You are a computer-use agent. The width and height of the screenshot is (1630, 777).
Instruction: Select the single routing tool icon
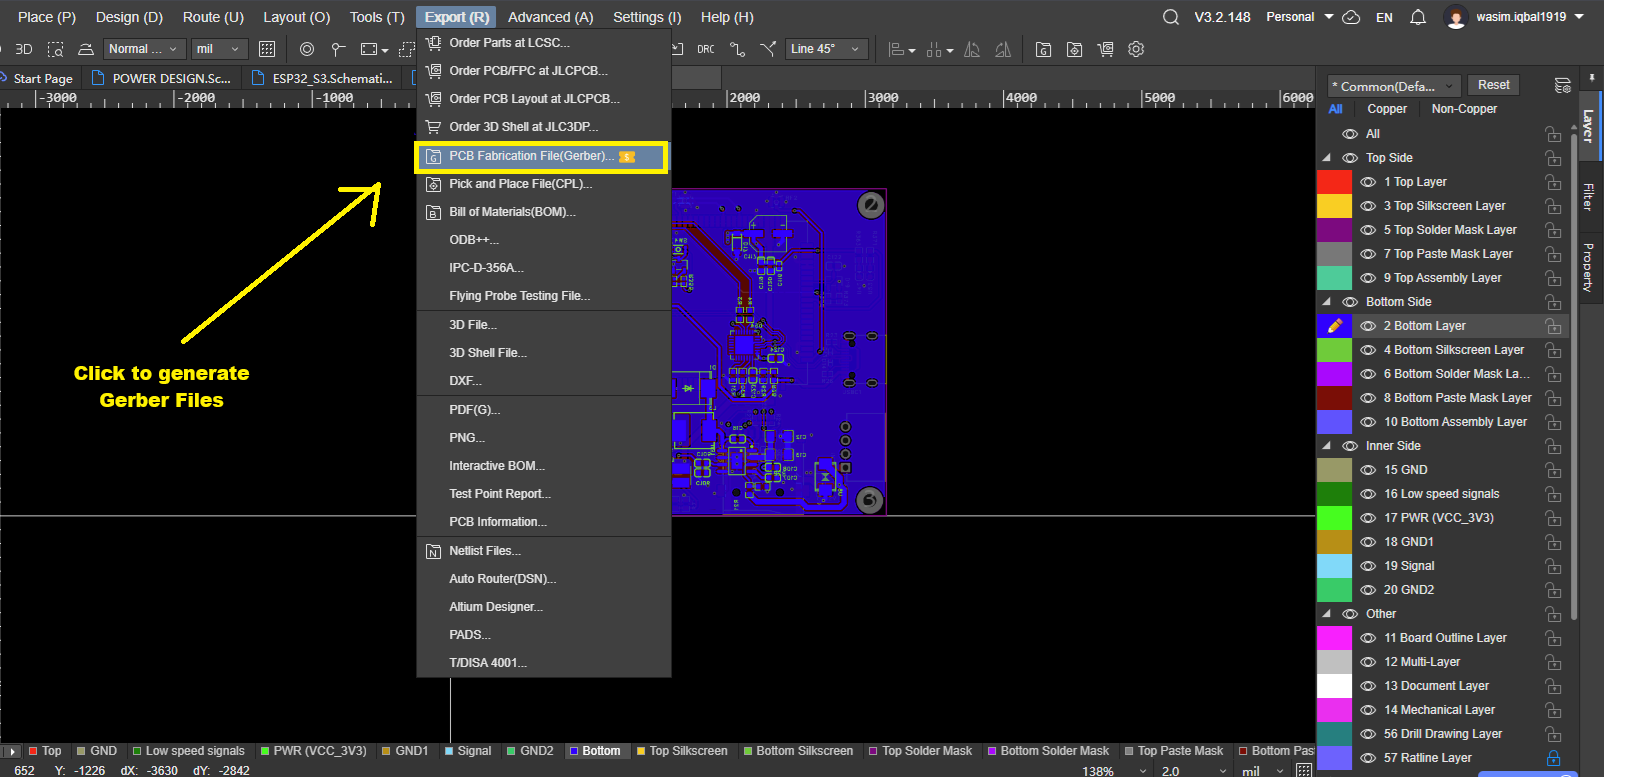coord(738,49)
